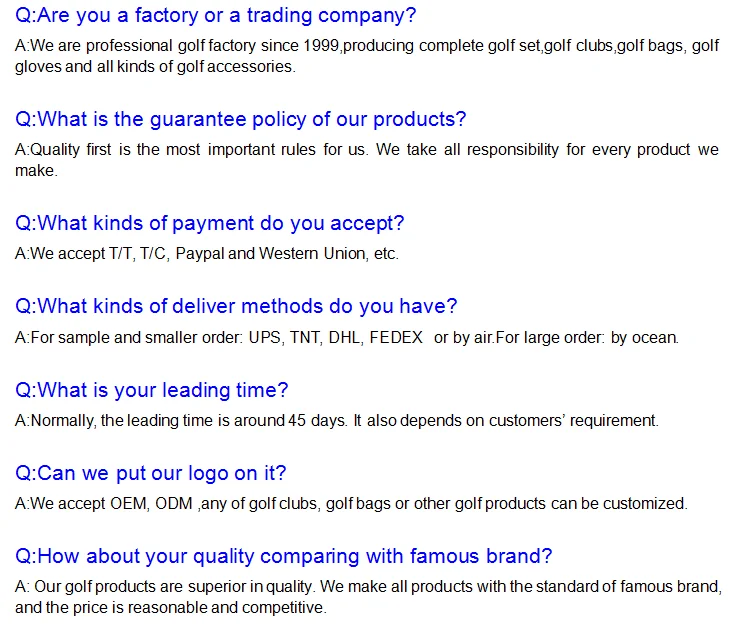This screenshot has width=739, height=636.
Task: Select the logo customization question heading
Action: [150, 473]
